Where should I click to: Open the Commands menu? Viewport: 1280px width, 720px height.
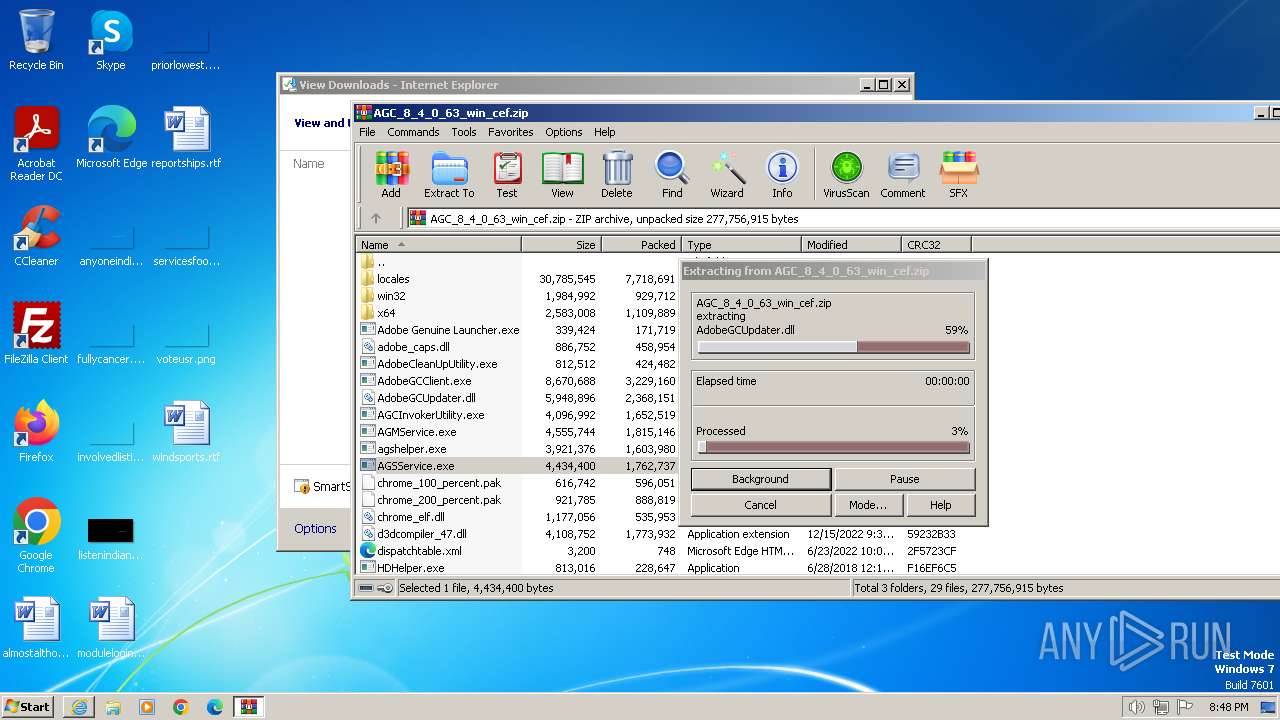click(x=413, y=132)
